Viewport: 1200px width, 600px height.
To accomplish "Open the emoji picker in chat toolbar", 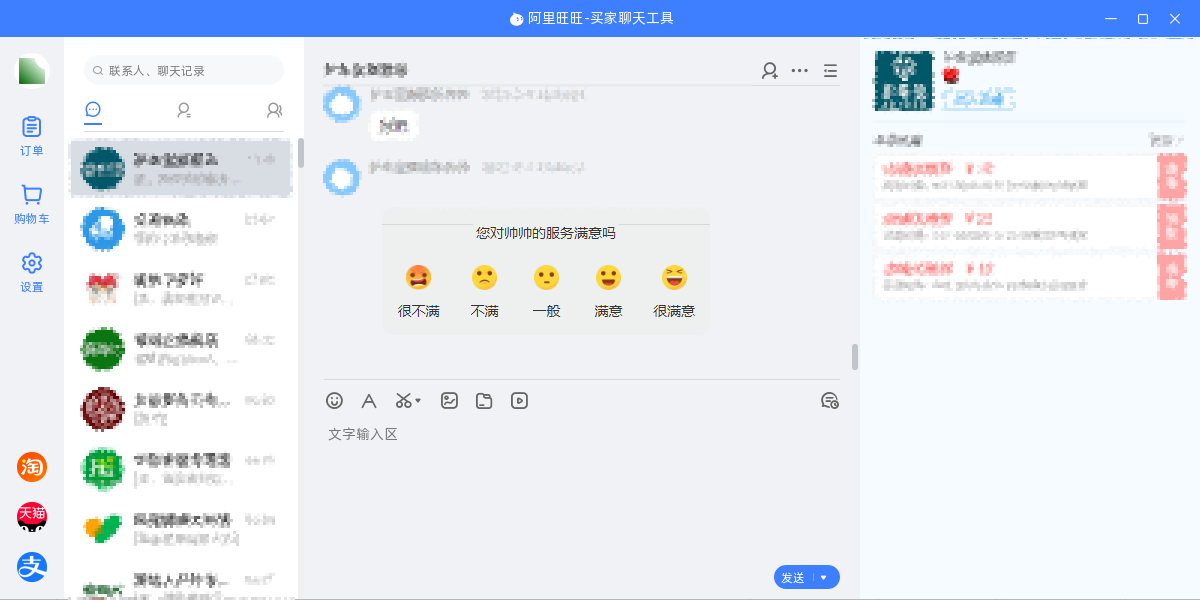I will pyautogui.click(x=335, y=401).
